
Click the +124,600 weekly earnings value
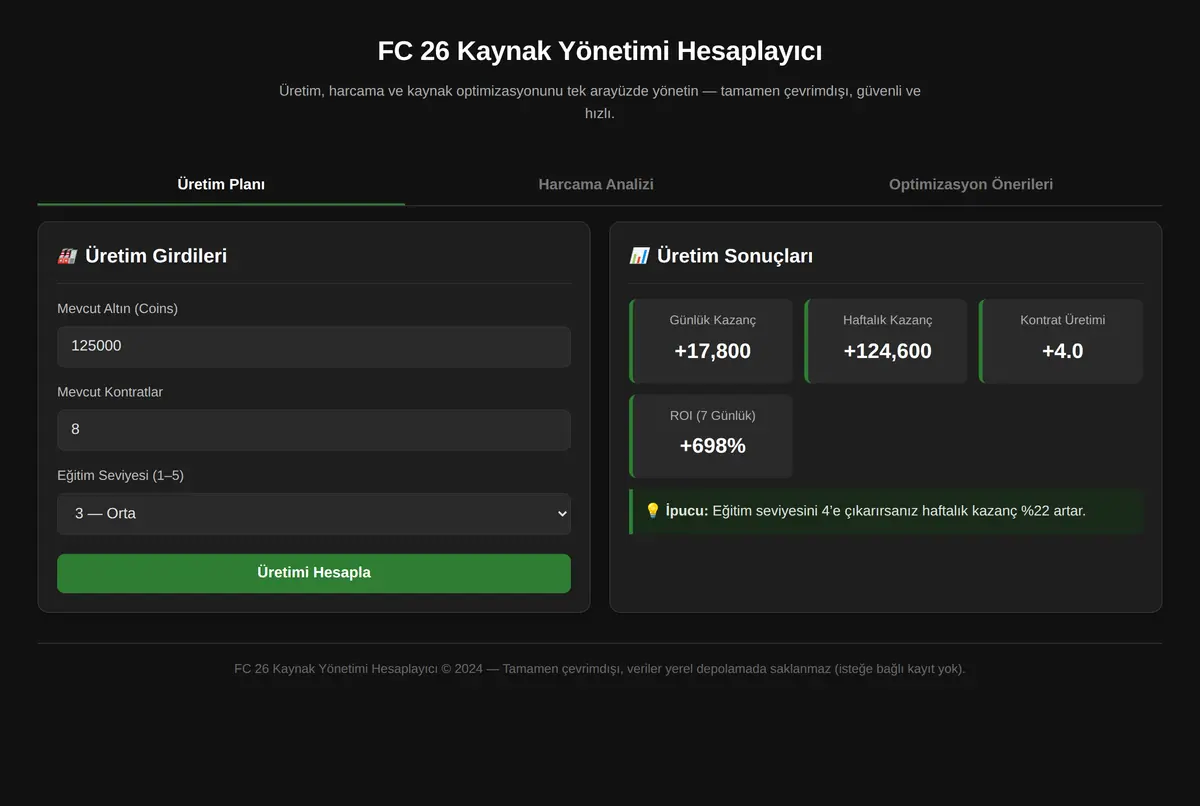click(x=888, y=351)
